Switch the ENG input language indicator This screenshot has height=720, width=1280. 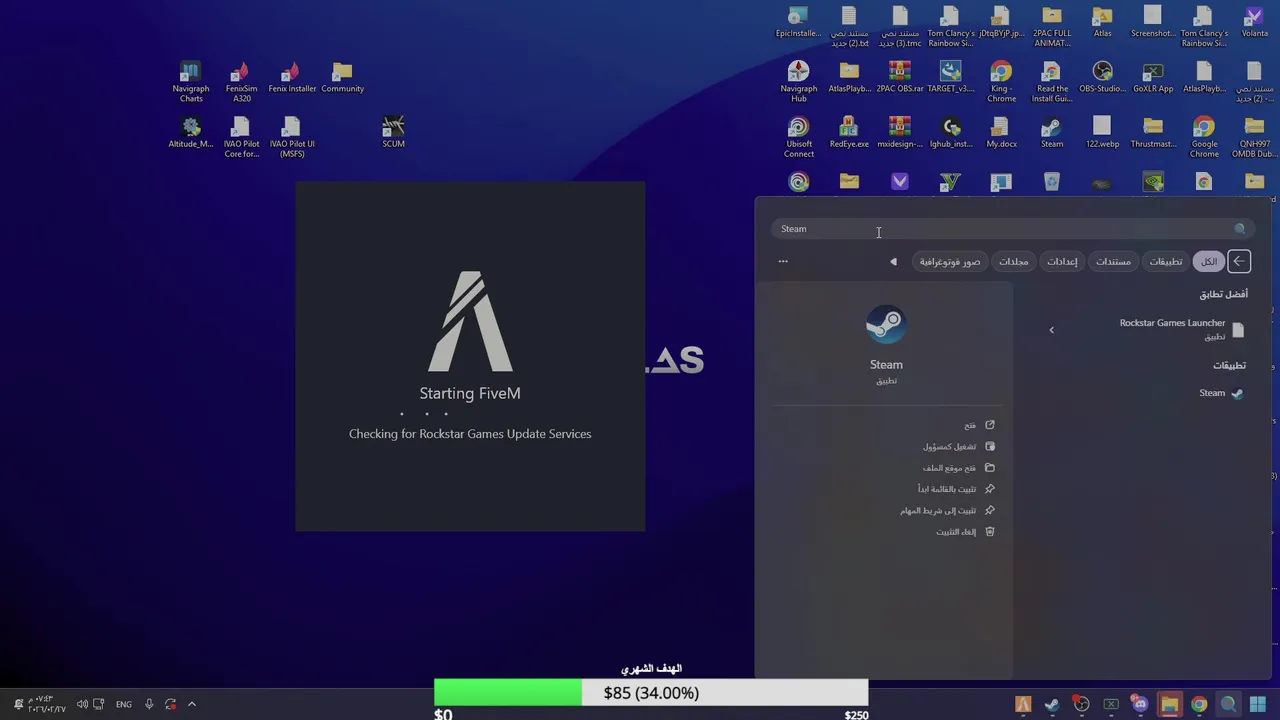(x=124, y=704)
